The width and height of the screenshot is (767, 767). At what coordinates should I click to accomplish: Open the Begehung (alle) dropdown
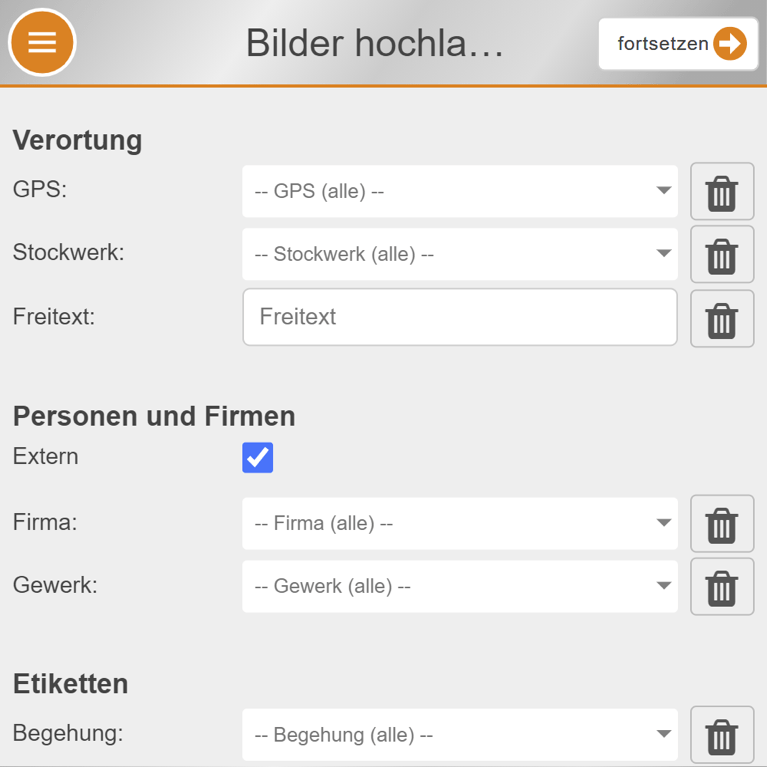tap(460, 736)
